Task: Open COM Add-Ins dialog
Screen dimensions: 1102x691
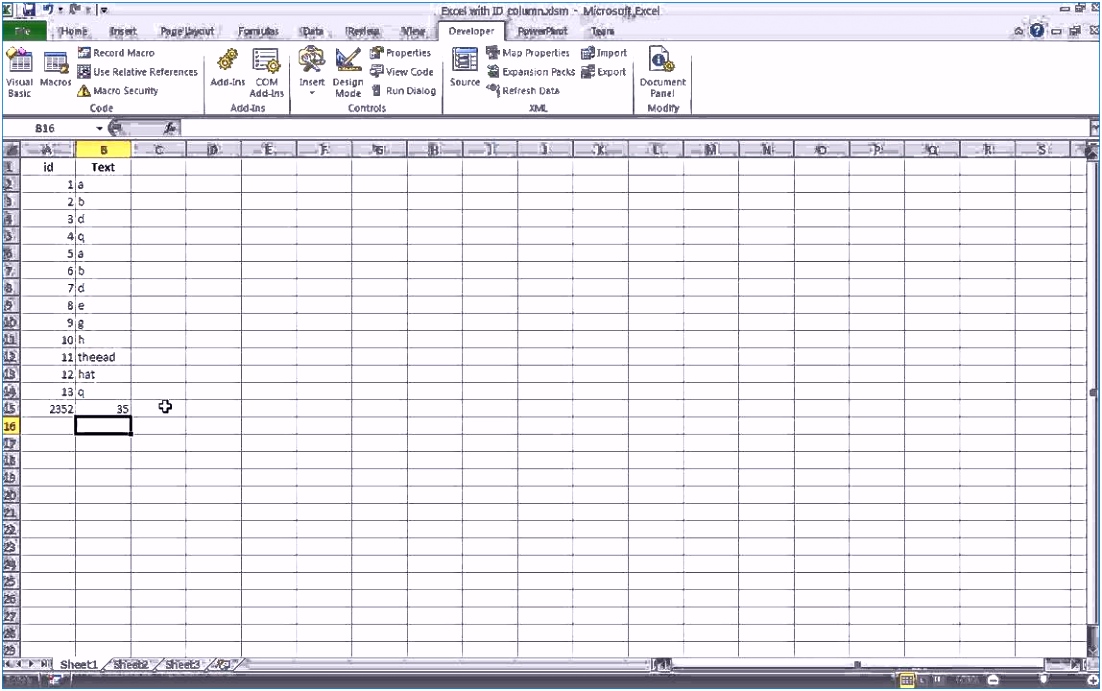Action: [x=266, y=73]
